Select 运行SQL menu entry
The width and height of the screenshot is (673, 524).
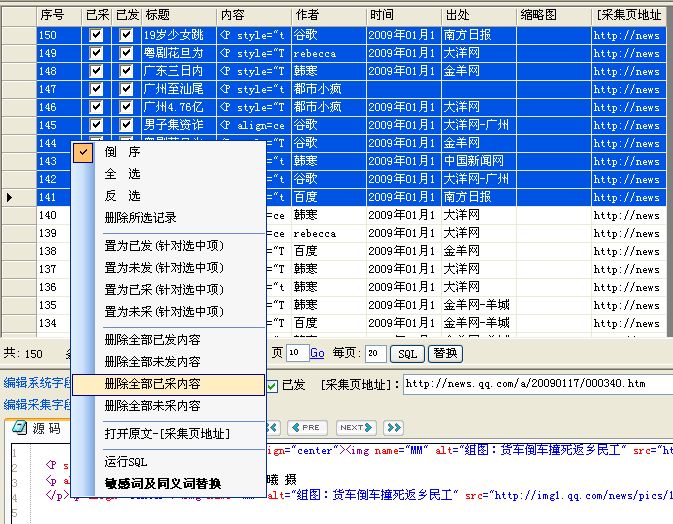coord(168,462)
